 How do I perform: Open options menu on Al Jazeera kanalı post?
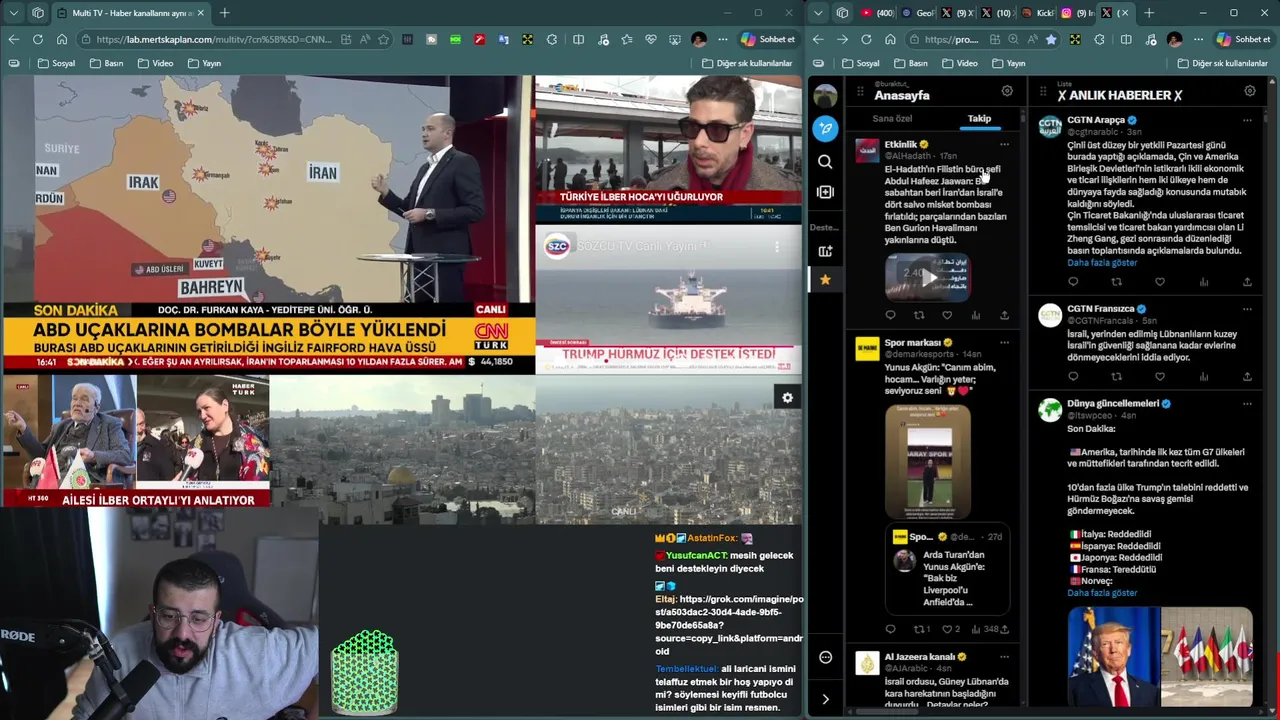coord(1004,657)
